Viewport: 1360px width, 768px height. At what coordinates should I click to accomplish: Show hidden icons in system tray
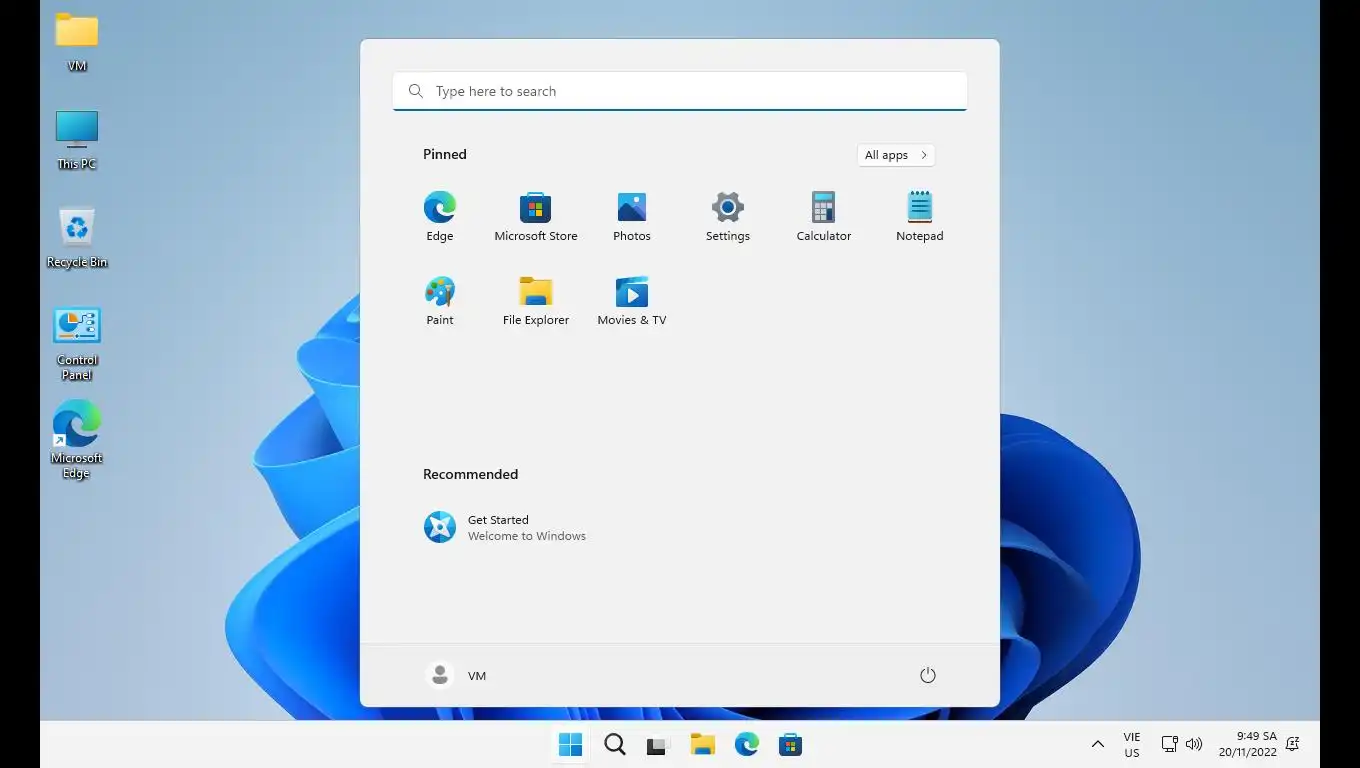coord(1097,744)
